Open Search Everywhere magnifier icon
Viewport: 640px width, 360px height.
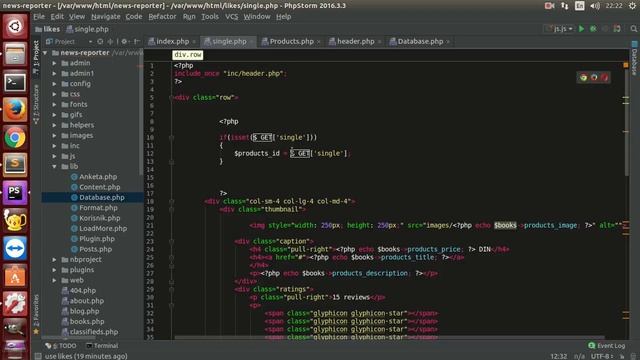(633, 29)
